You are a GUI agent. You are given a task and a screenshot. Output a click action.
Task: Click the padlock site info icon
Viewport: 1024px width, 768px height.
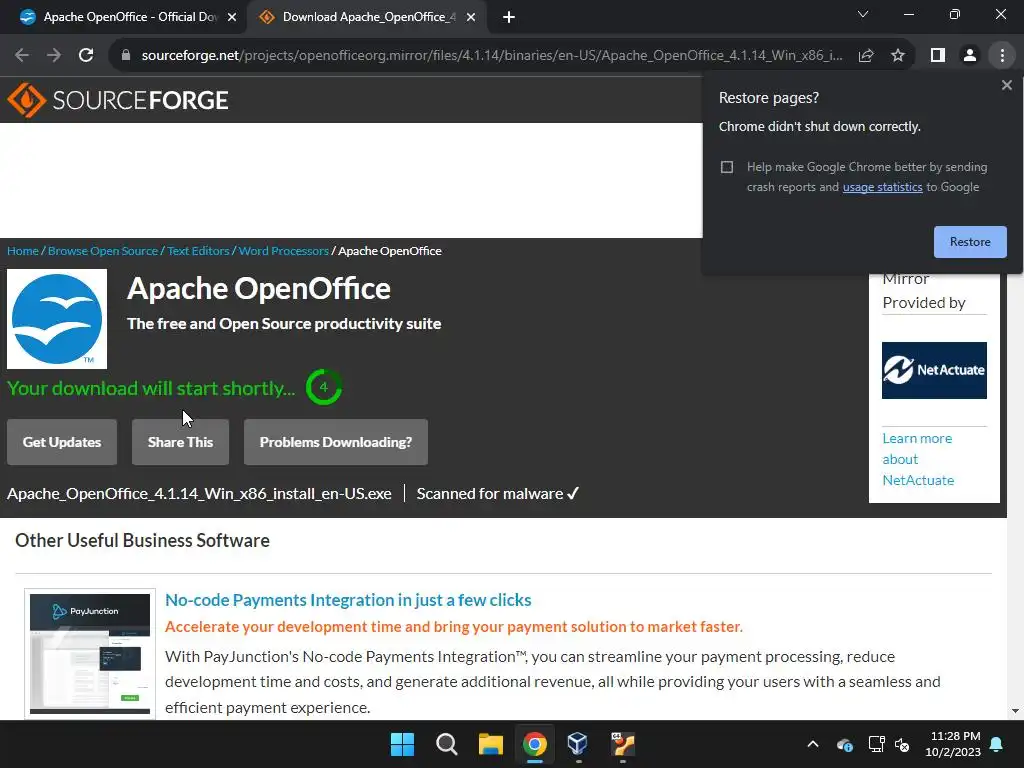click(x=126, y=56)
